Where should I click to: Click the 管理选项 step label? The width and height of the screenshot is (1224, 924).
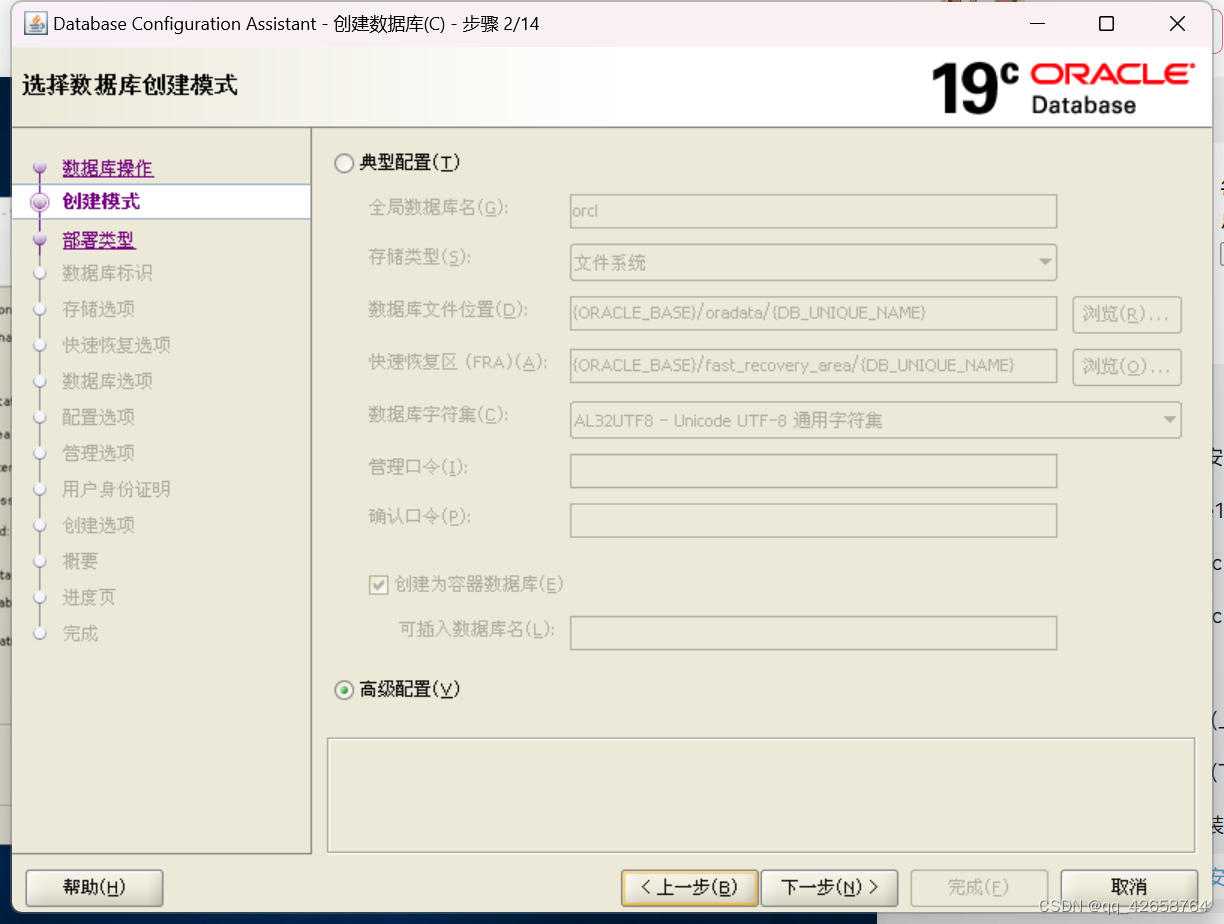[x=98, y=453]
